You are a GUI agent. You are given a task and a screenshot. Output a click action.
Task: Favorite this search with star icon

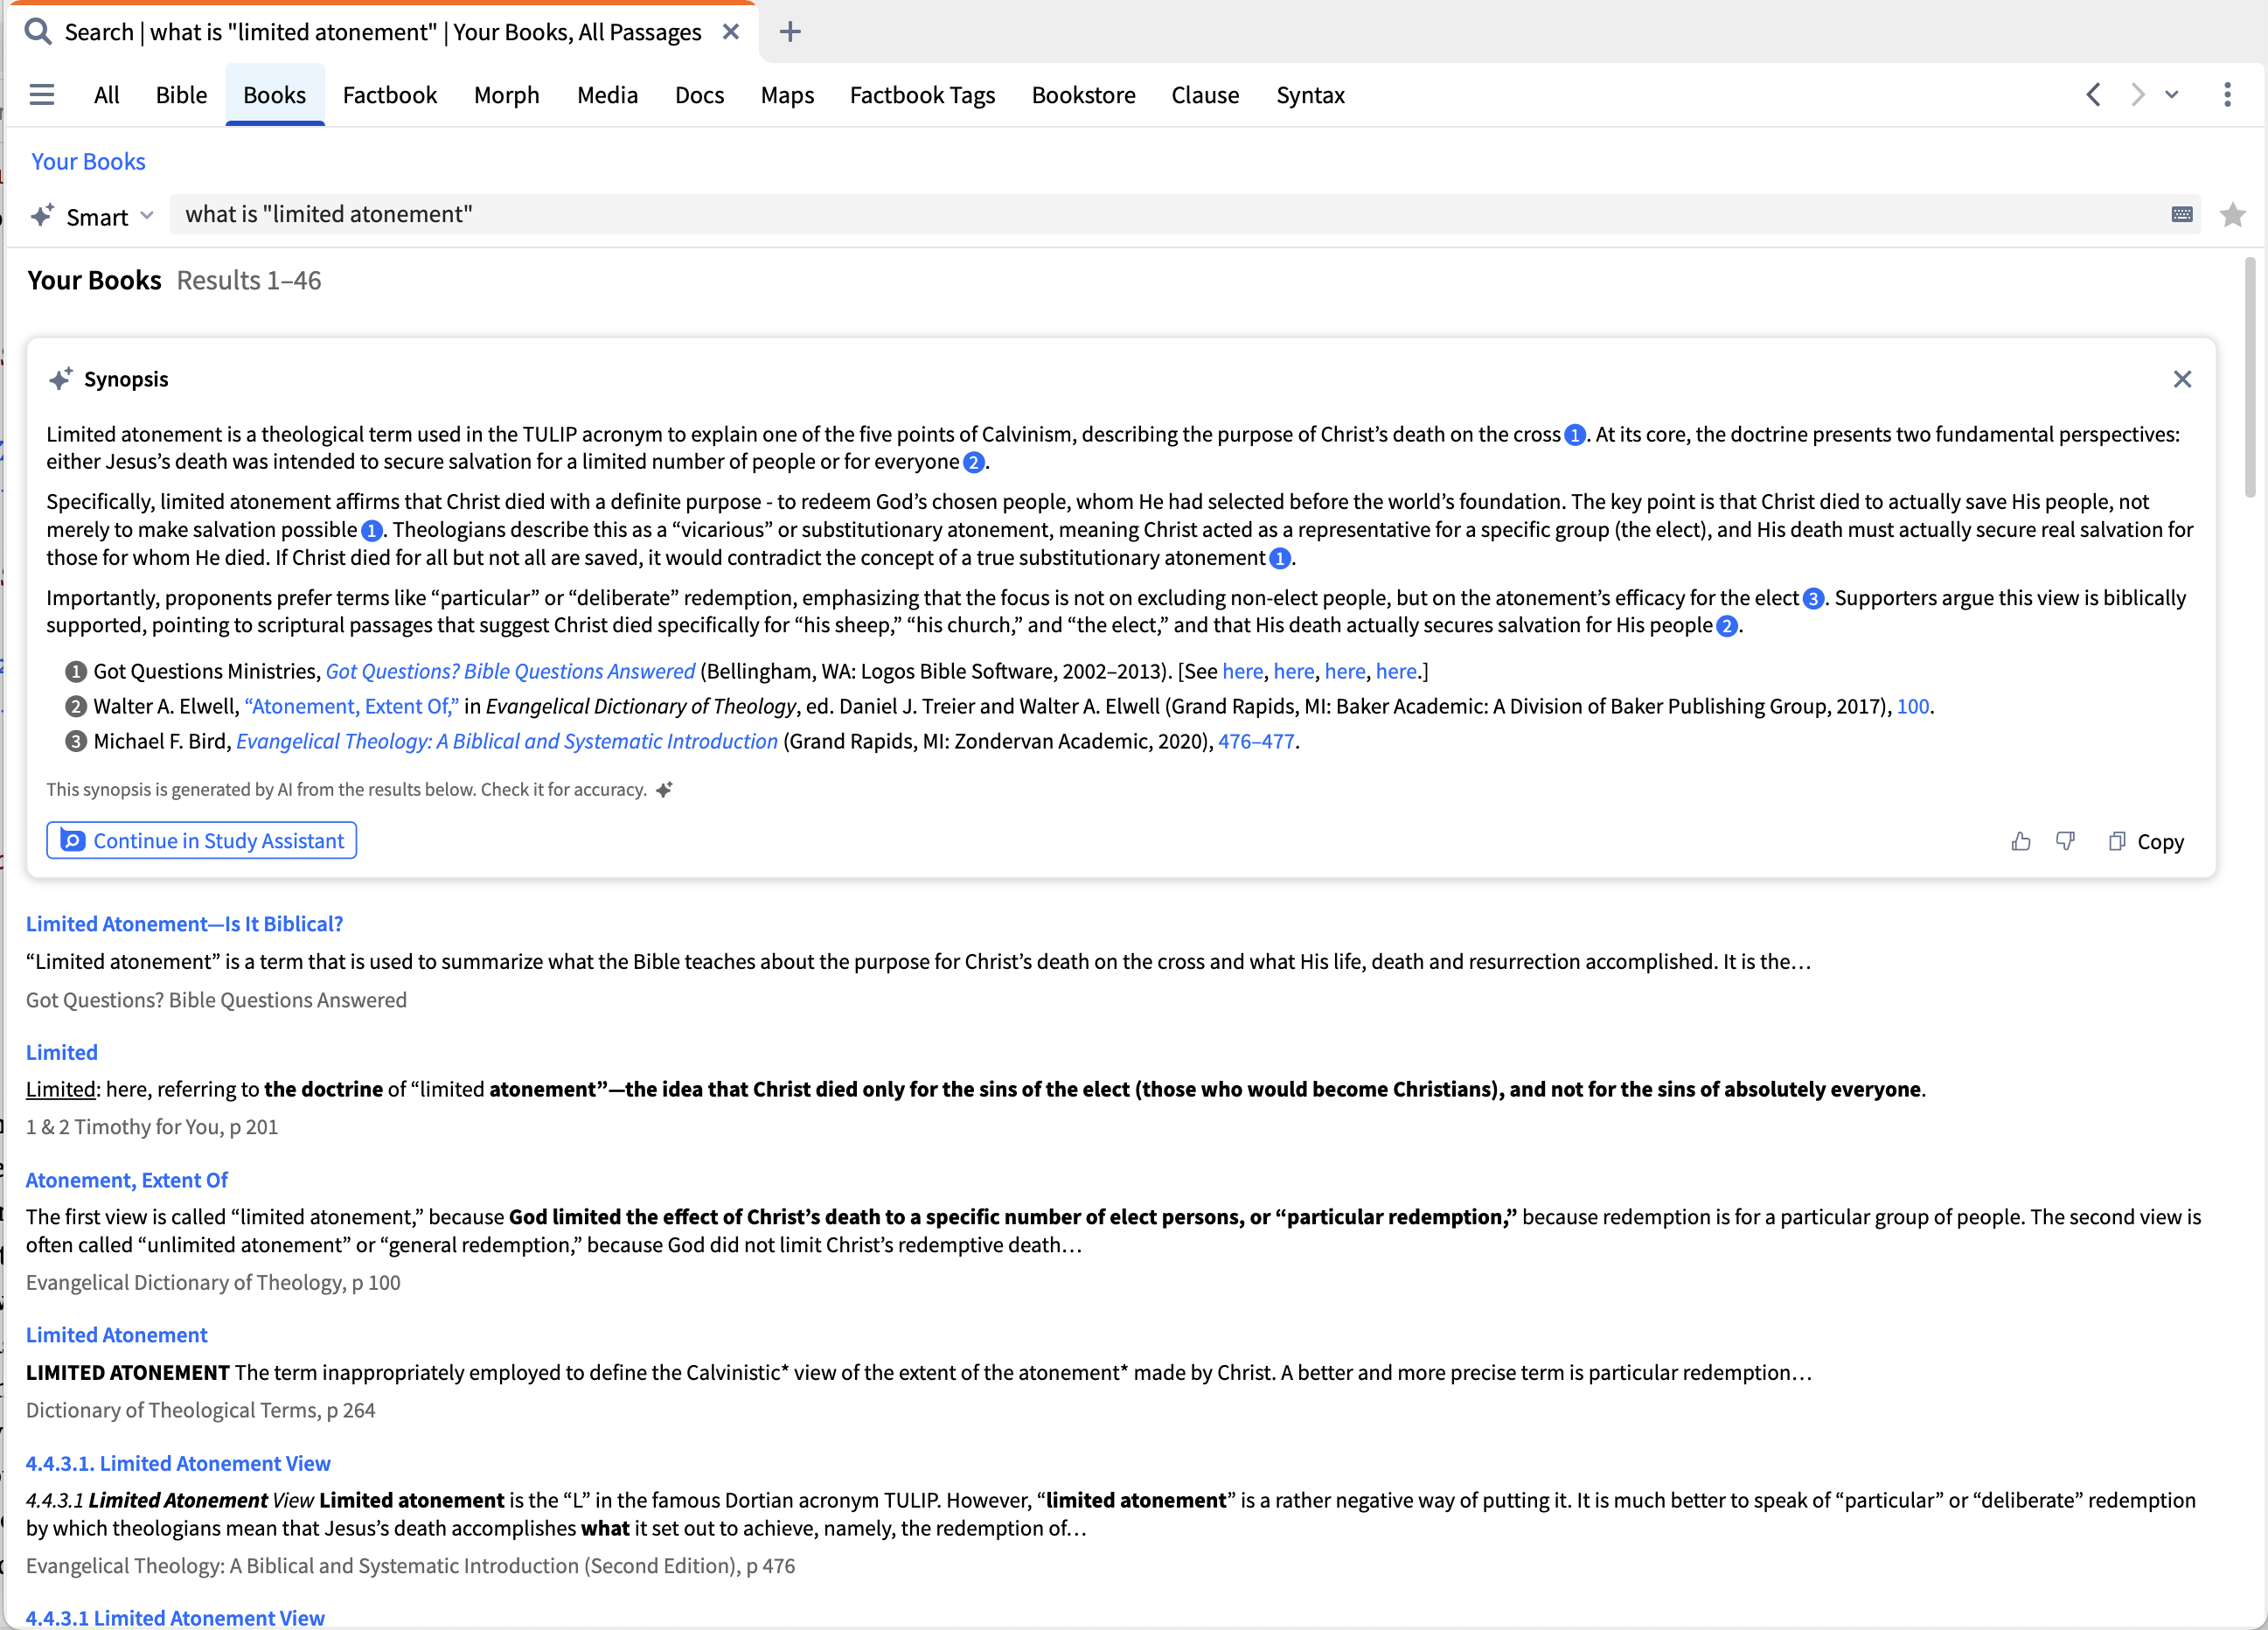(2232, 215)
